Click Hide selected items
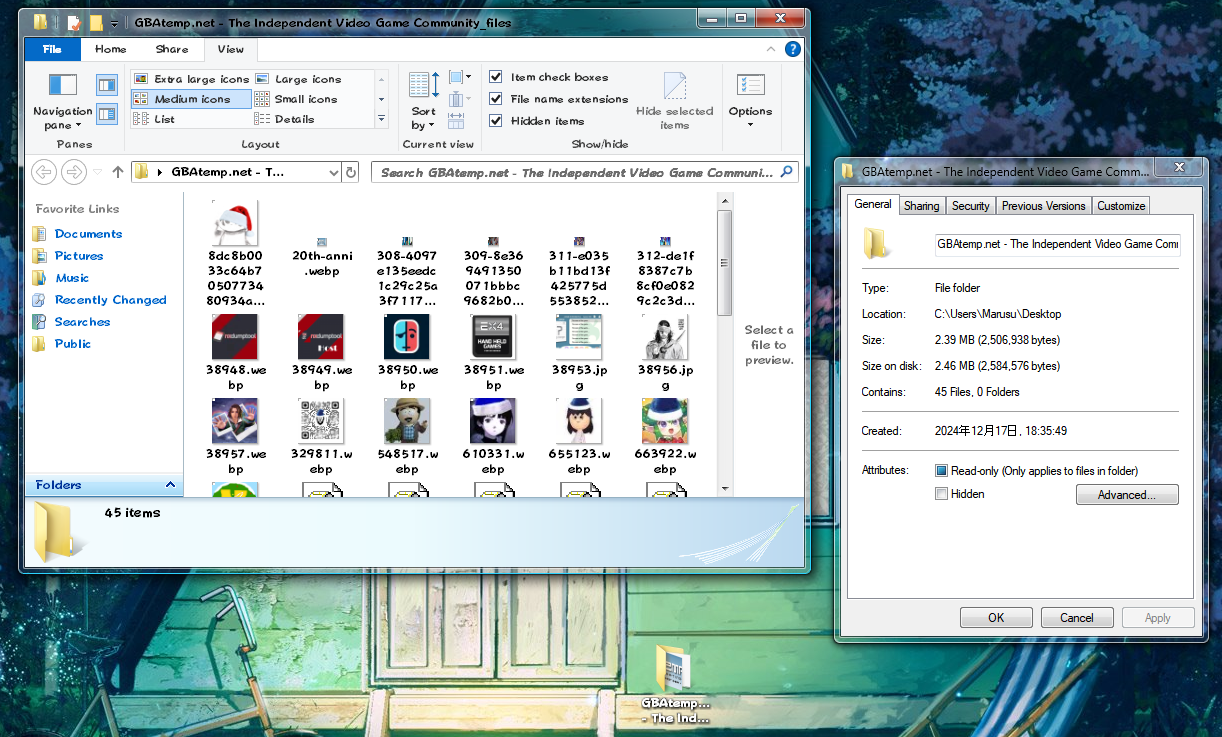 675,100
